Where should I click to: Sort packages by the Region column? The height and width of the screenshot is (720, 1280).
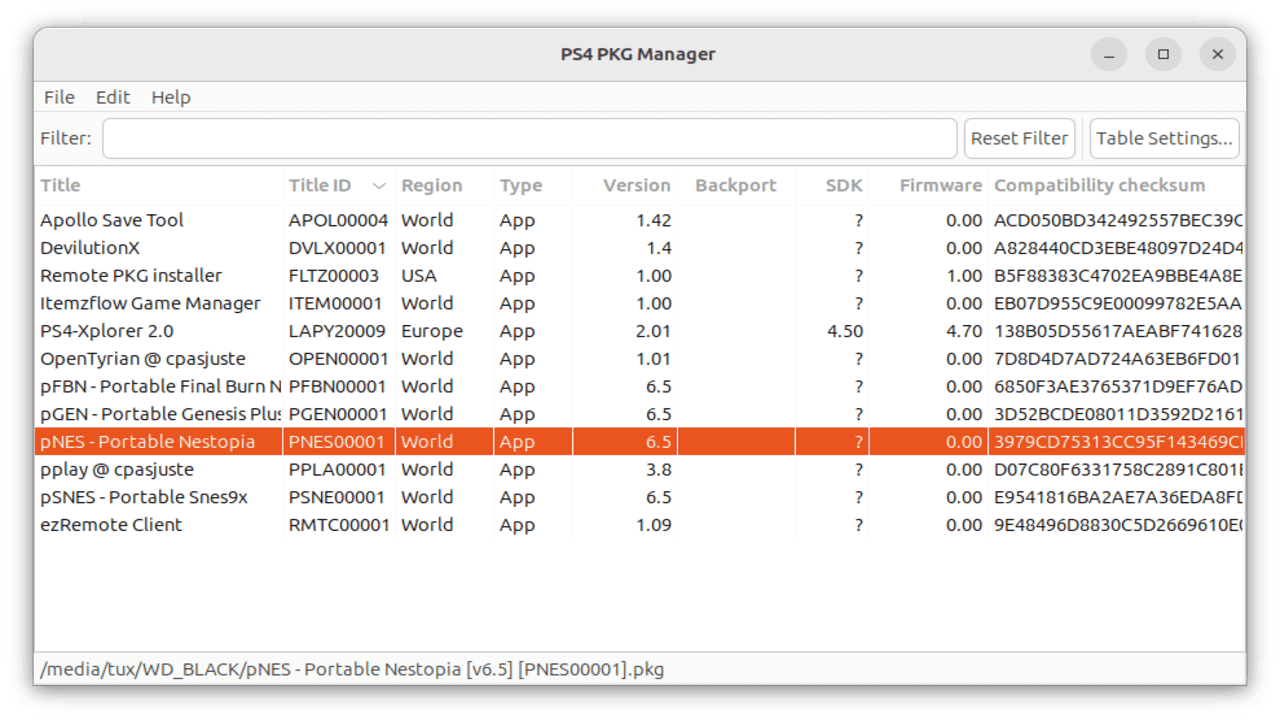[430, 185]
